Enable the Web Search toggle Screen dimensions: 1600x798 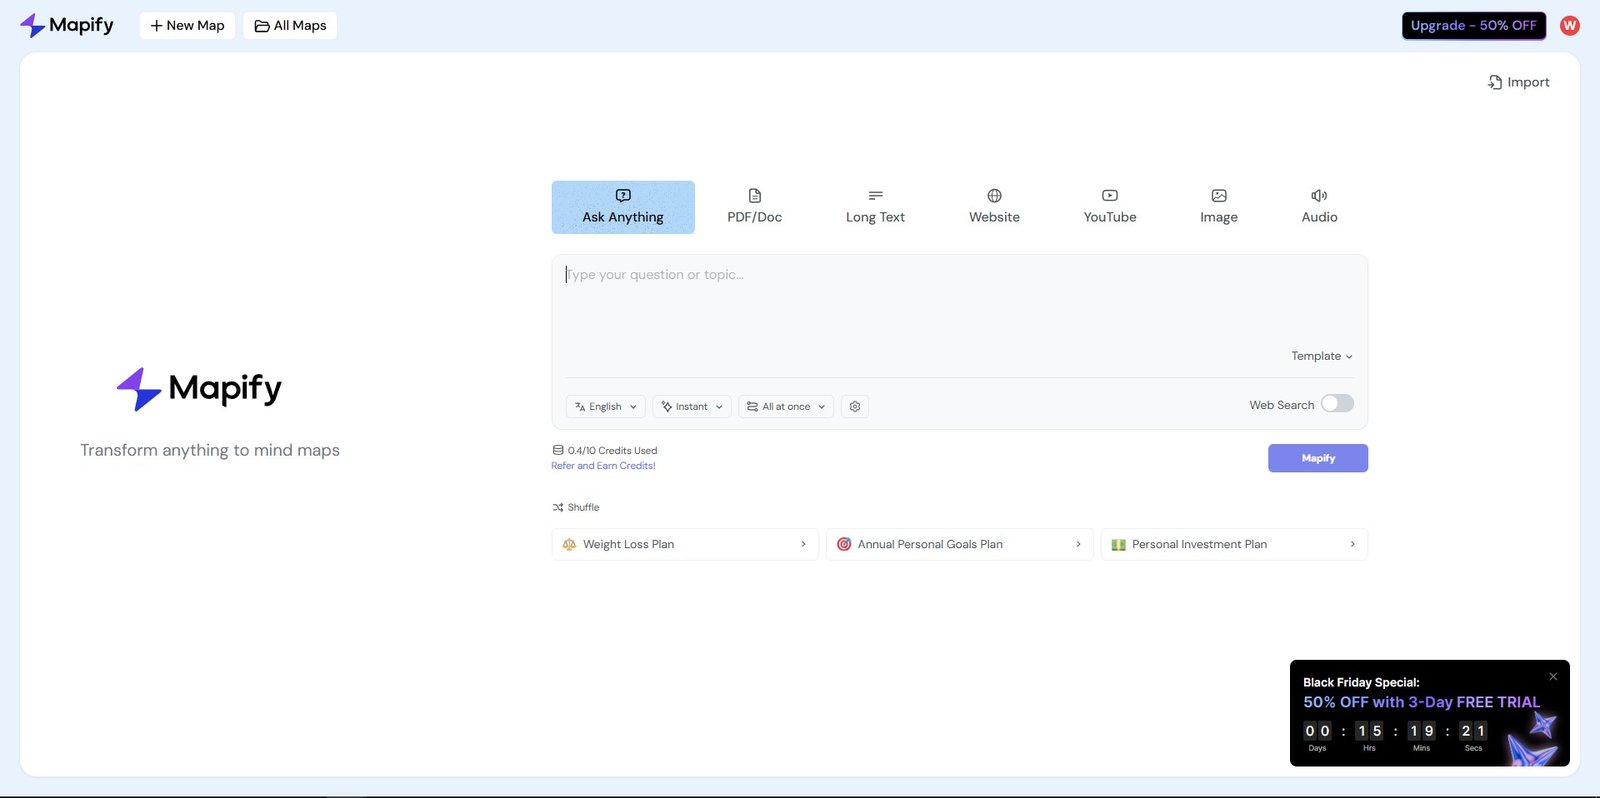click(x=1336, y=404)
